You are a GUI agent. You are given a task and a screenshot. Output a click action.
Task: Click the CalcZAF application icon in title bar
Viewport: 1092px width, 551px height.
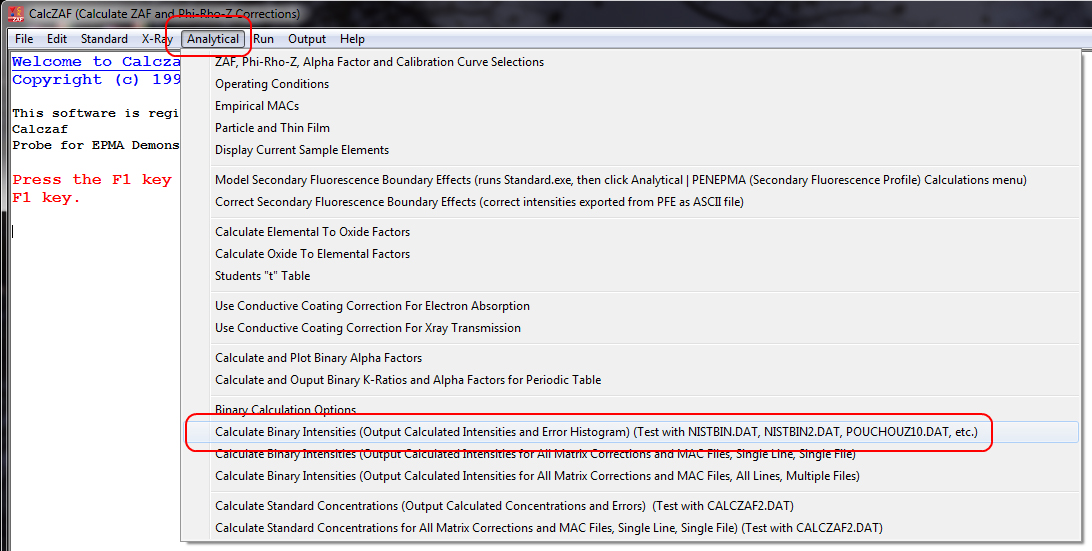(x=15, y=14)
